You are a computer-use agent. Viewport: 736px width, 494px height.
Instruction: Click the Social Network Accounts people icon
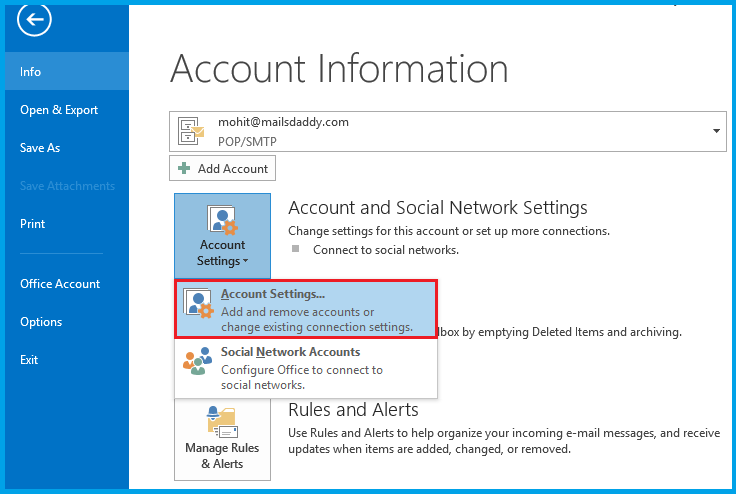pyautogui.click(x=198, y=361)
